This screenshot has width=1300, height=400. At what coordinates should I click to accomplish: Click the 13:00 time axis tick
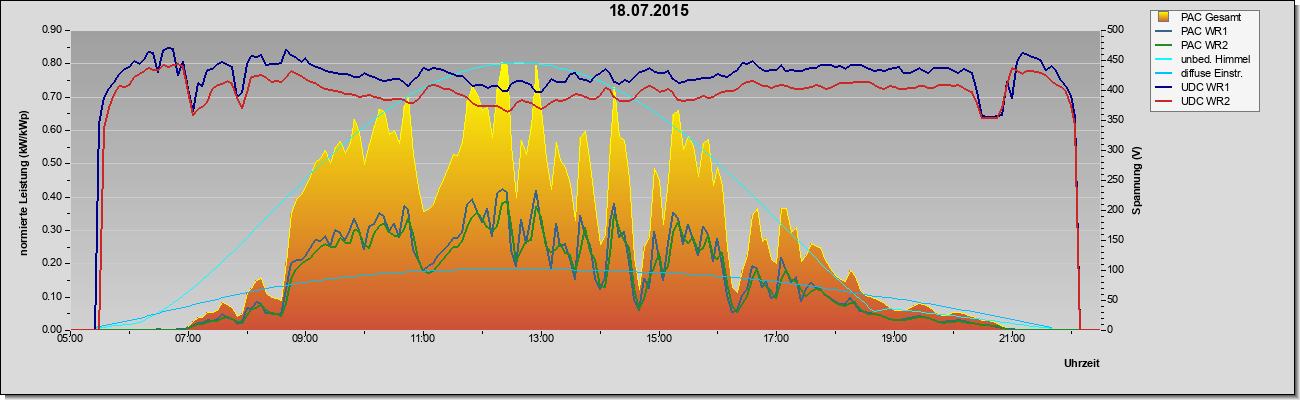pyautogui.click(x=541, y=340)
